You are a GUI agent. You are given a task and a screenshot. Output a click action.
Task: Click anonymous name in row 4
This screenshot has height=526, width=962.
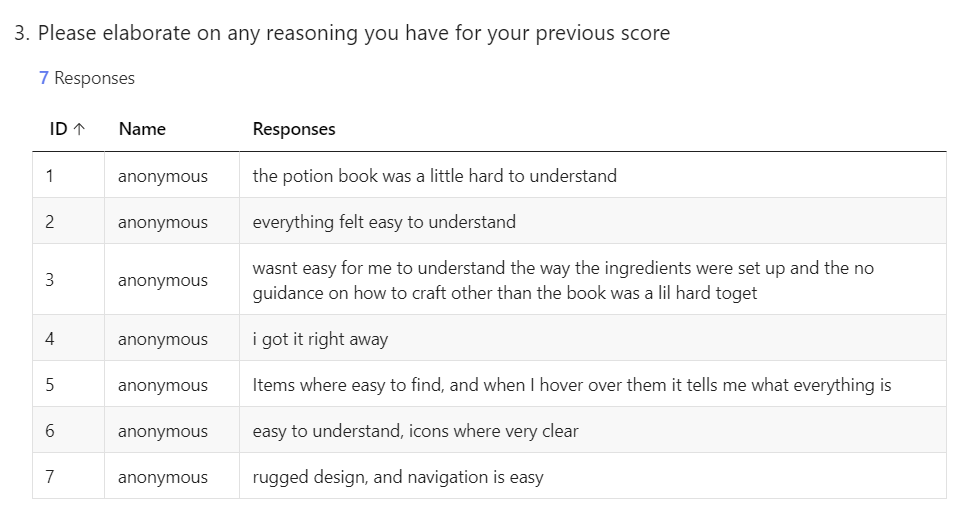[163, 339]
